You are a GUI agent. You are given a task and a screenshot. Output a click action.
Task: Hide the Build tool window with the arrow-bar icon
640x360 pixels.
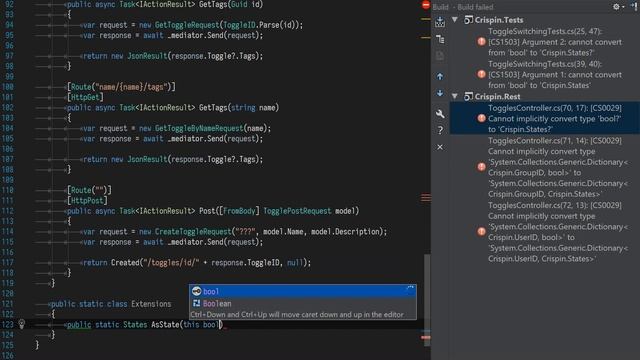coord(634,6)
